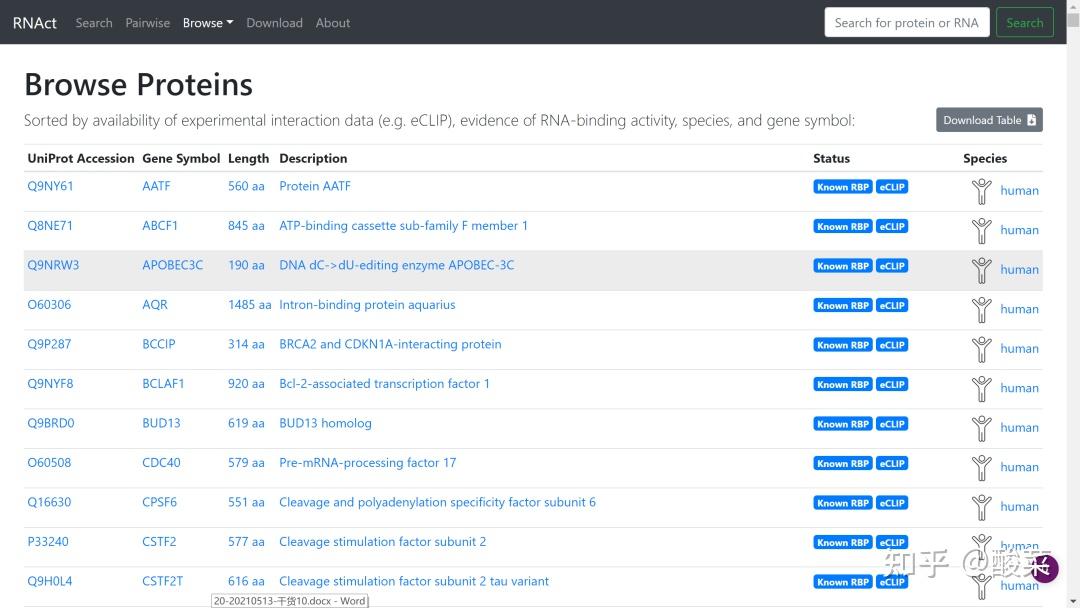Click the human figure icon for AQR

tap(981, 309)
